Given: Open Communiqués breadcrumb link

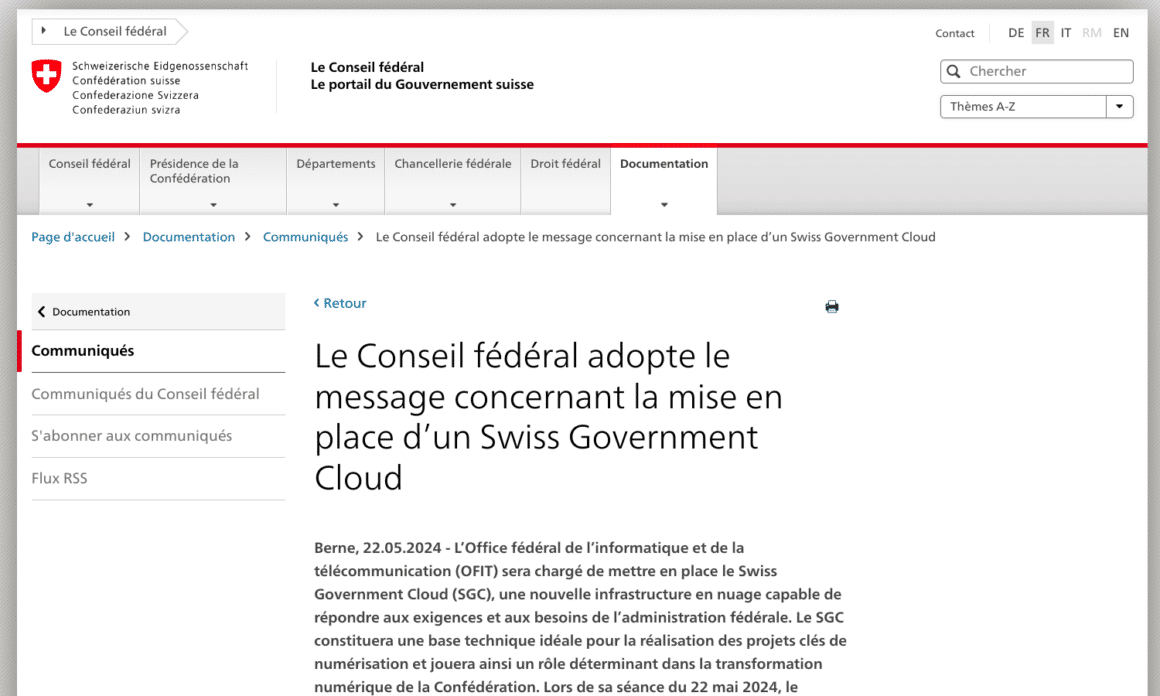Looking at the screenshot, I should (x=306, y=237).
